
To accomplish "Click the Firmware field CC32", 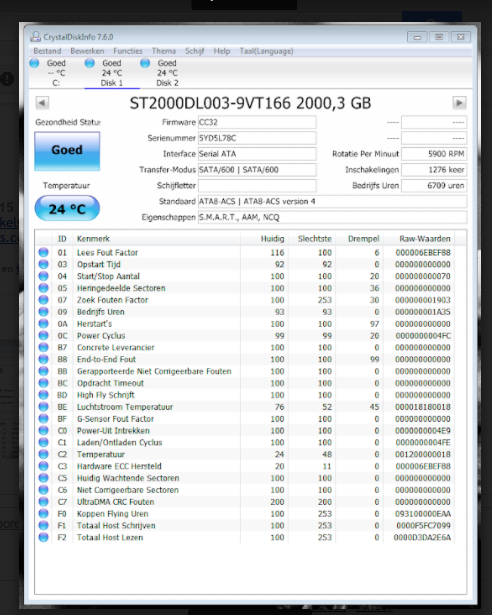I will point(257,122).
